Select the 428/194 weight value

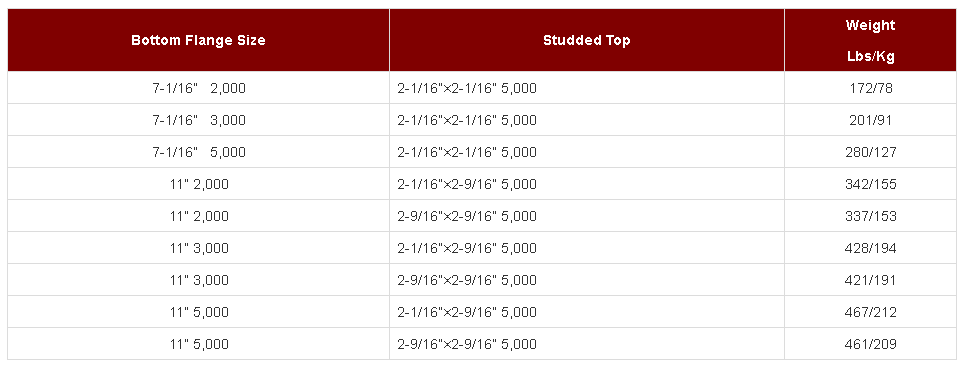pyautogui.click(x=870, y=249)
